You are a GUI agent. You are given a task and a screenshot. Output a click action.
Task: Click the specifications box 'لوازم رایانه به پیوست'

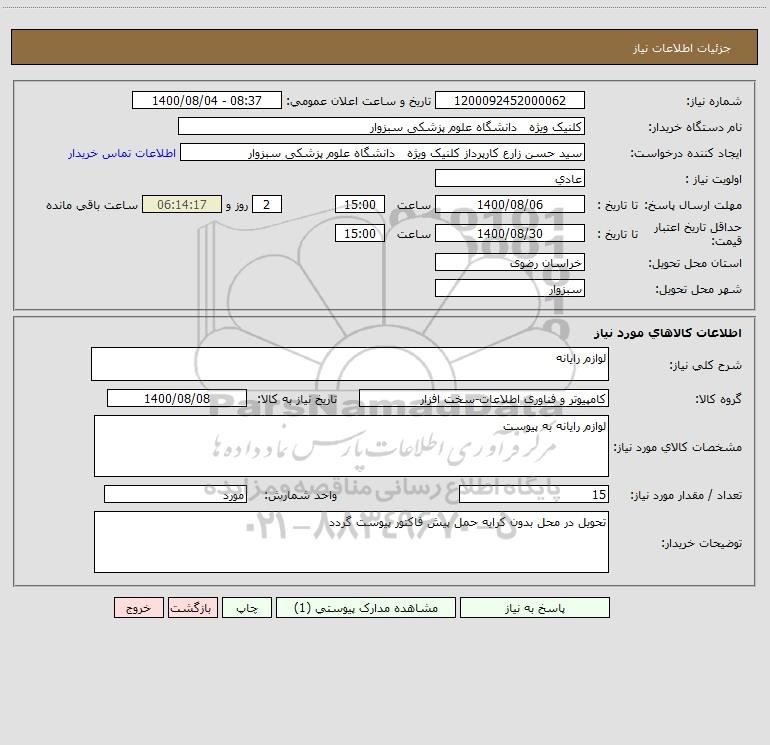[x=351, y=446]
